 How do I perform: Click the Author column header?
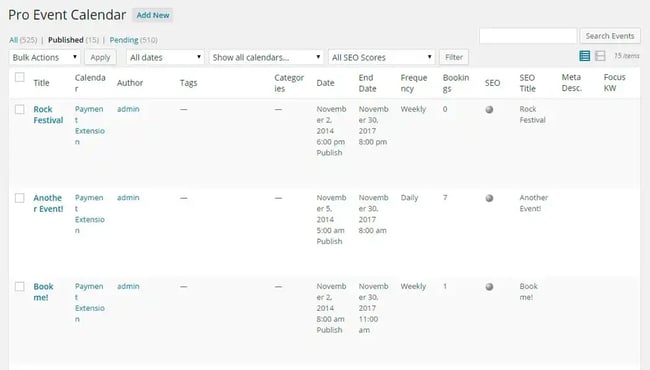click(x=130, y=83)
